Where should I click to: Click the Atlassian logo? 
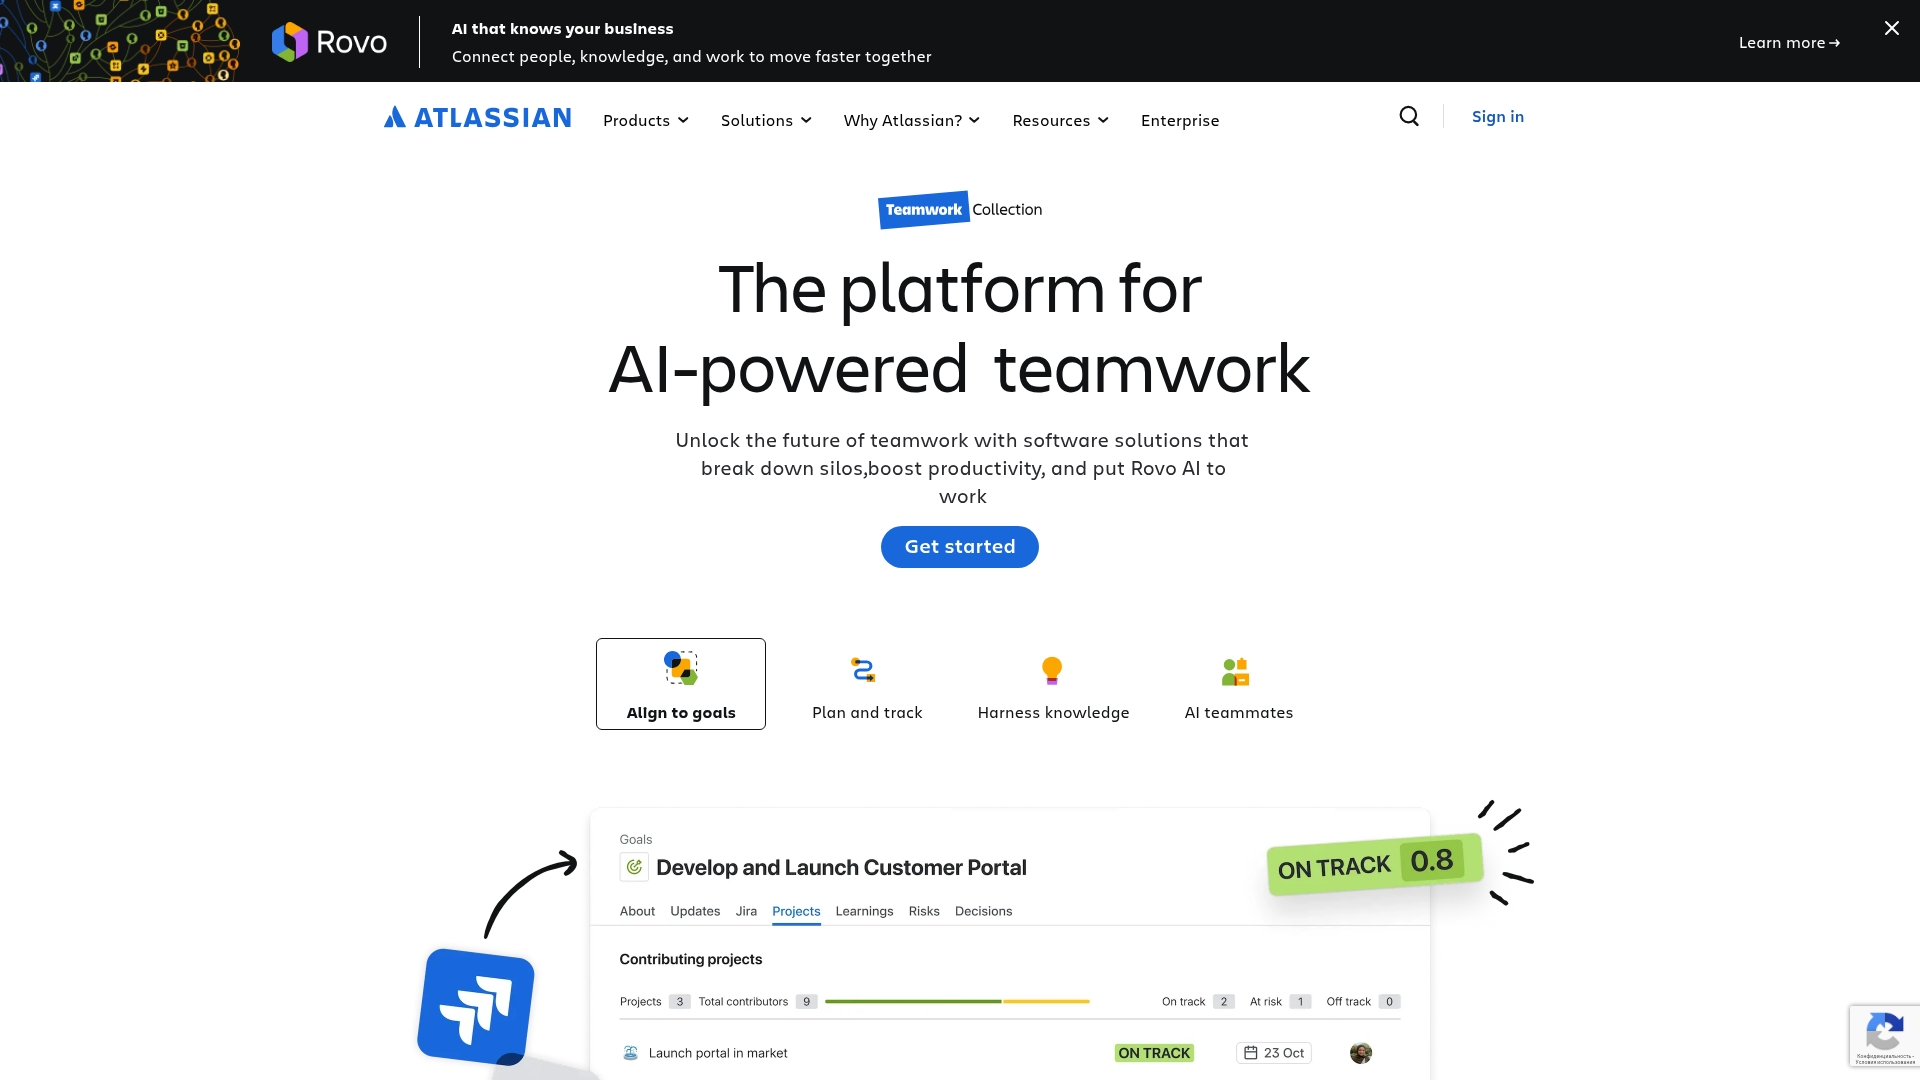(477, 117)
